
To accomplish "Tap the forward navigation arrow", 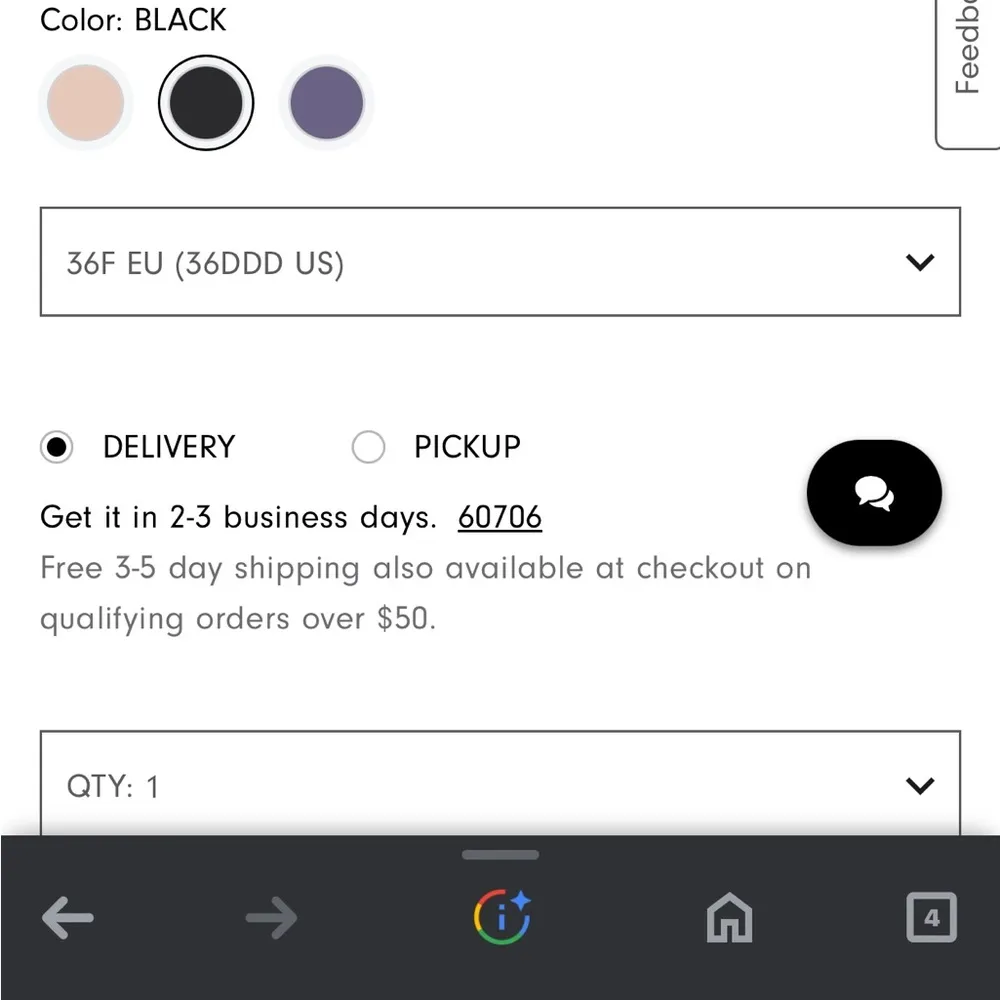I will click(x=271, y=917).
